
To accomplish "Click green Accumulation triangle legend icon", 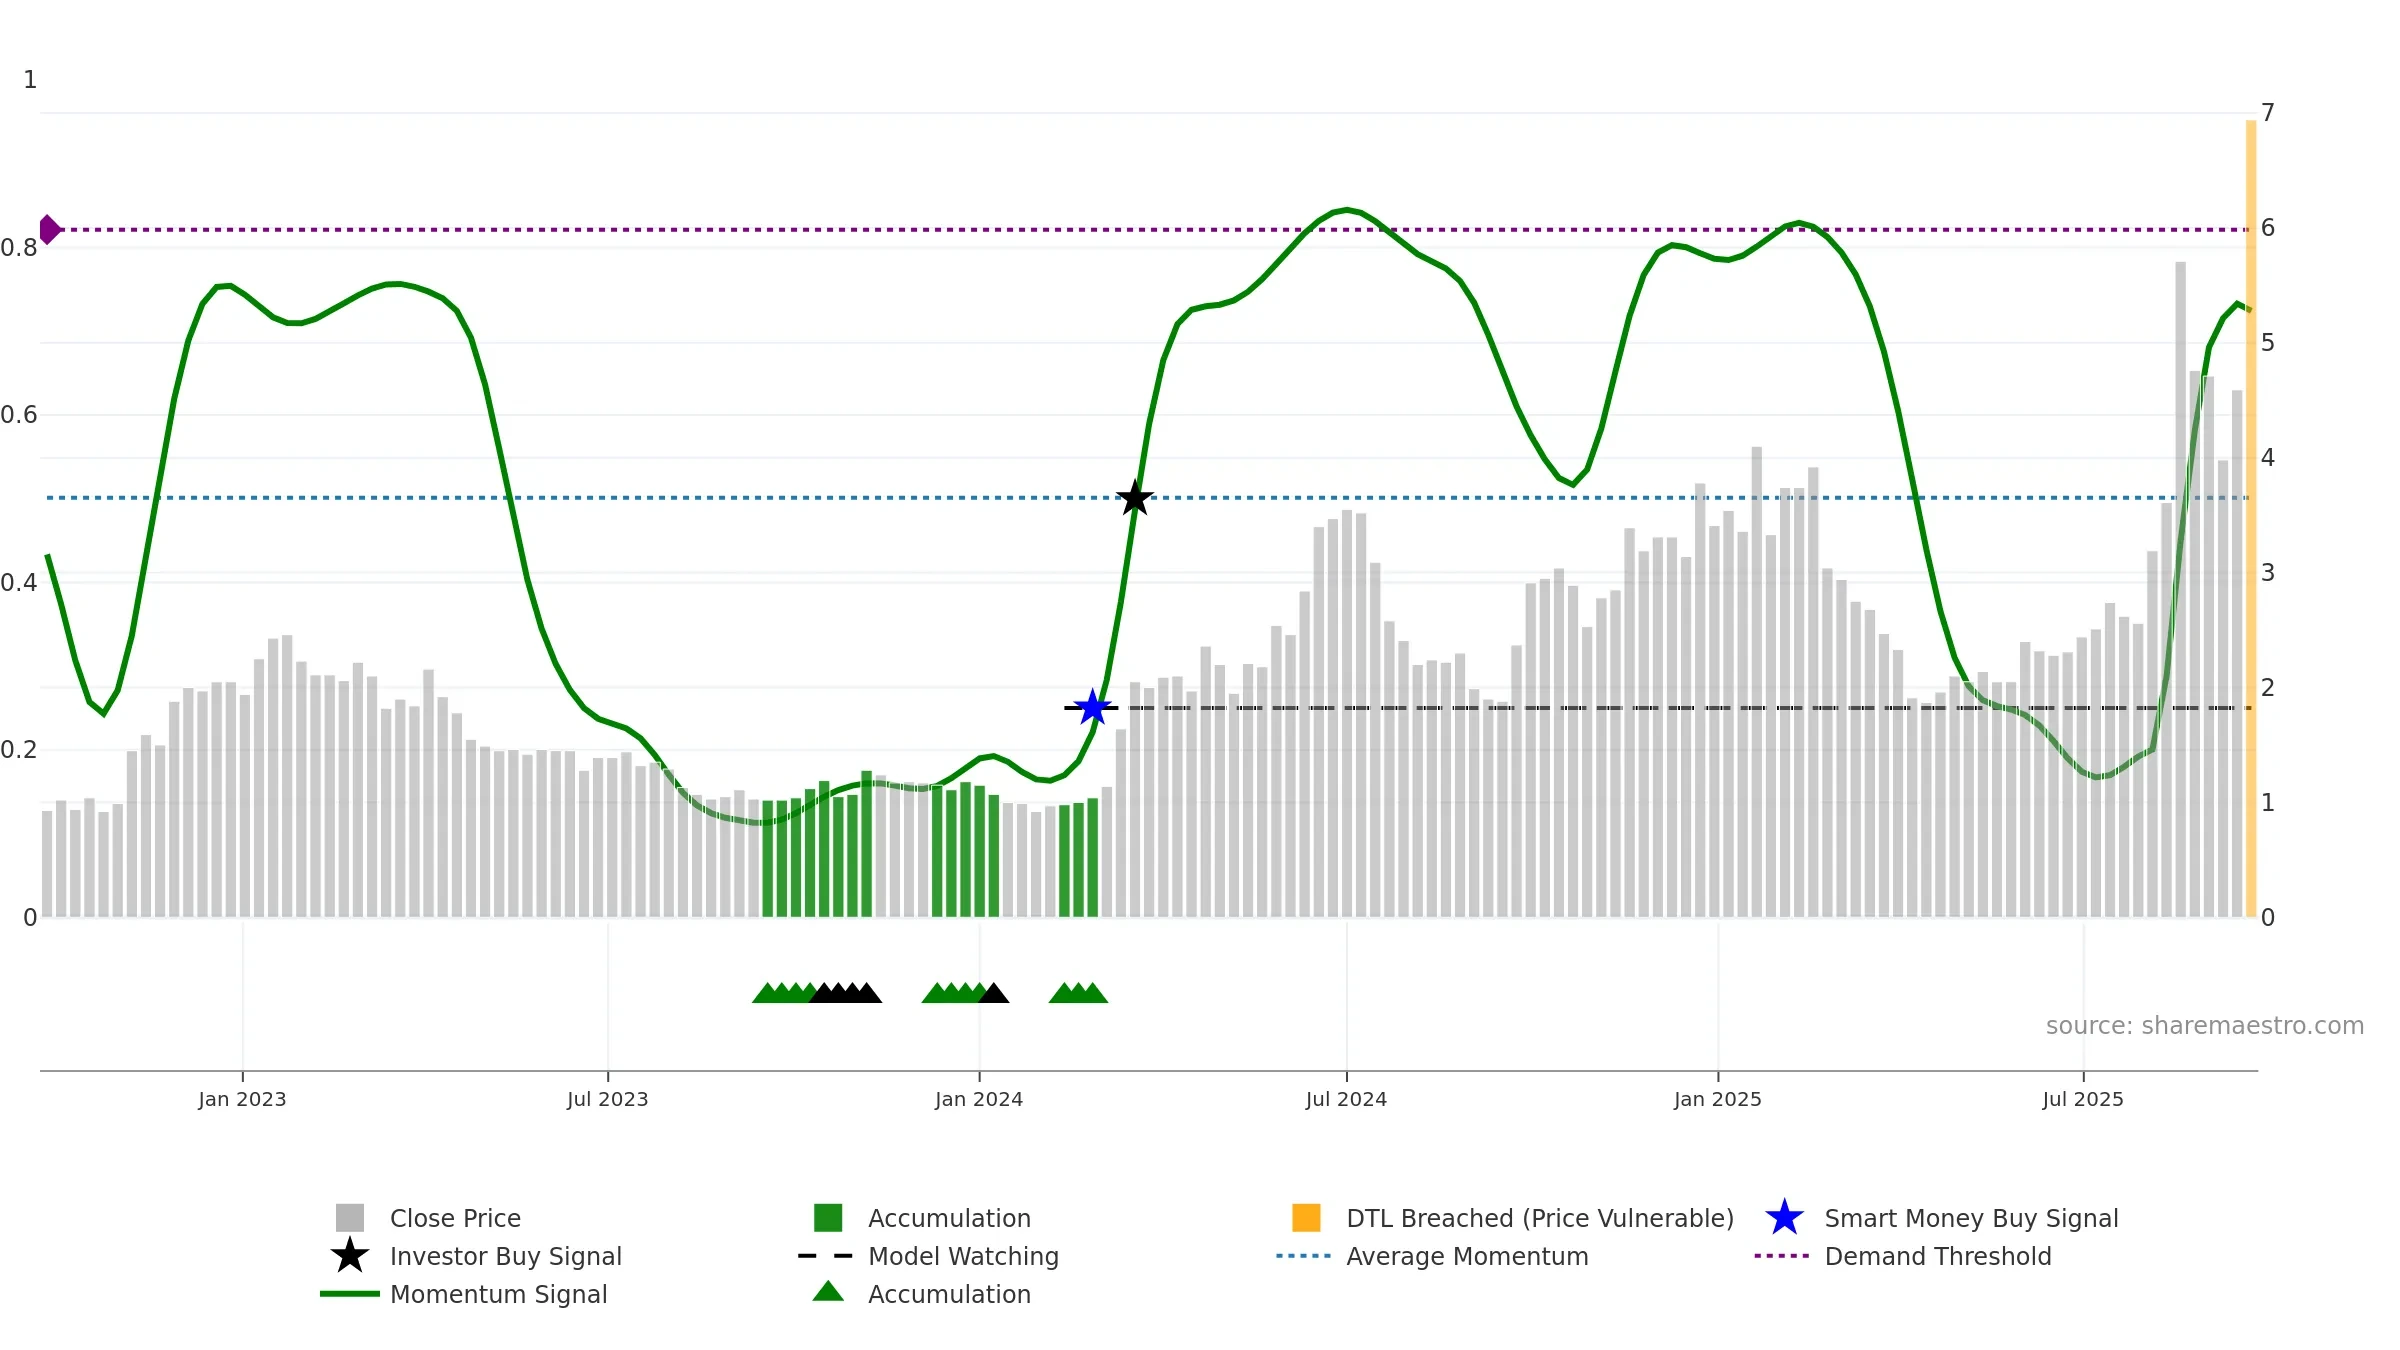I will click(x=828, y=1292).
